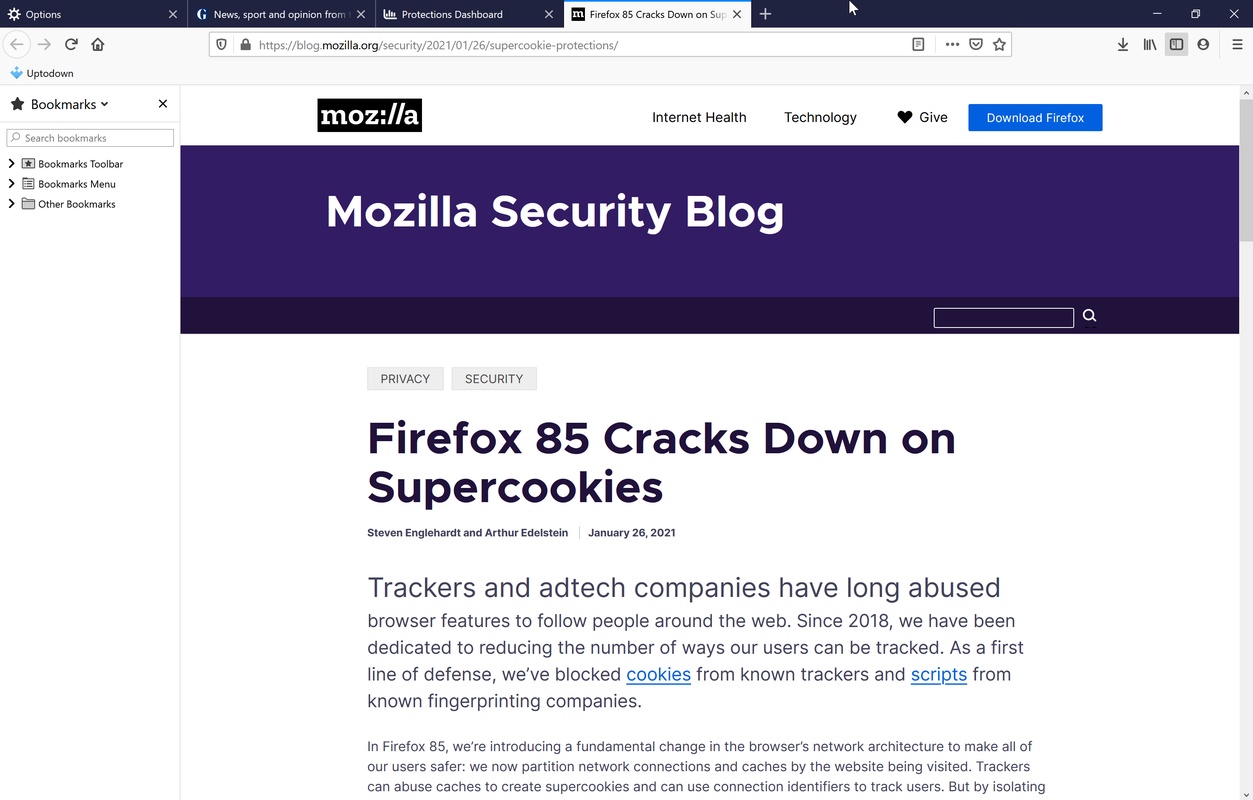Image resolution: width=1253 pixels, height=800 pixels.
Task: Click the Download Firefox button
Action: (x=1035, y=118)
